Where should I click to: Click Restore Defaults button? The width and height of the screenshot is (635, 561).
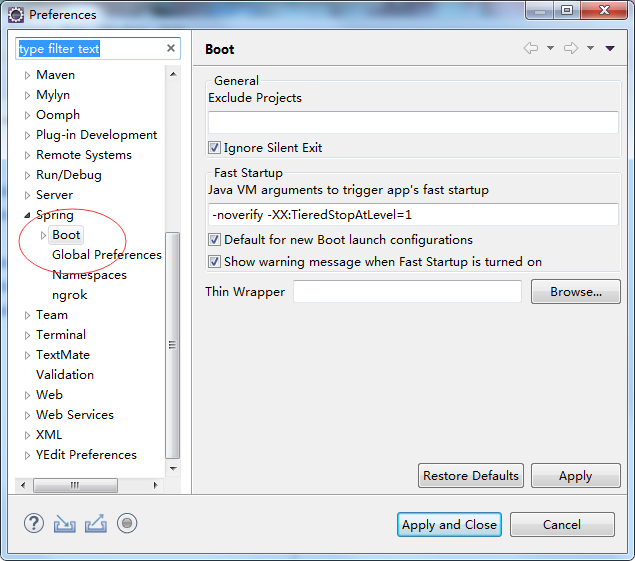[x=471, y=476]
